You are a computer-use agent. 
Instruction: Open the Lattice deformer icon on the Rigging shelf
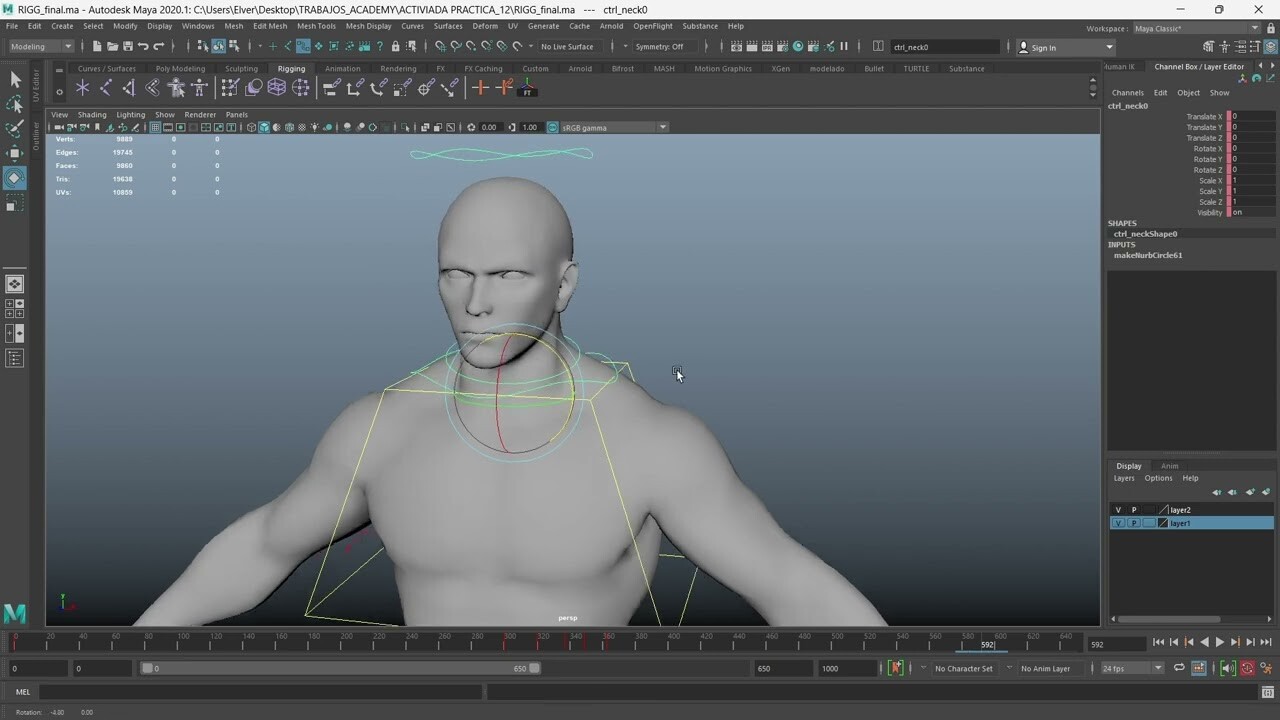pos(277,88)
